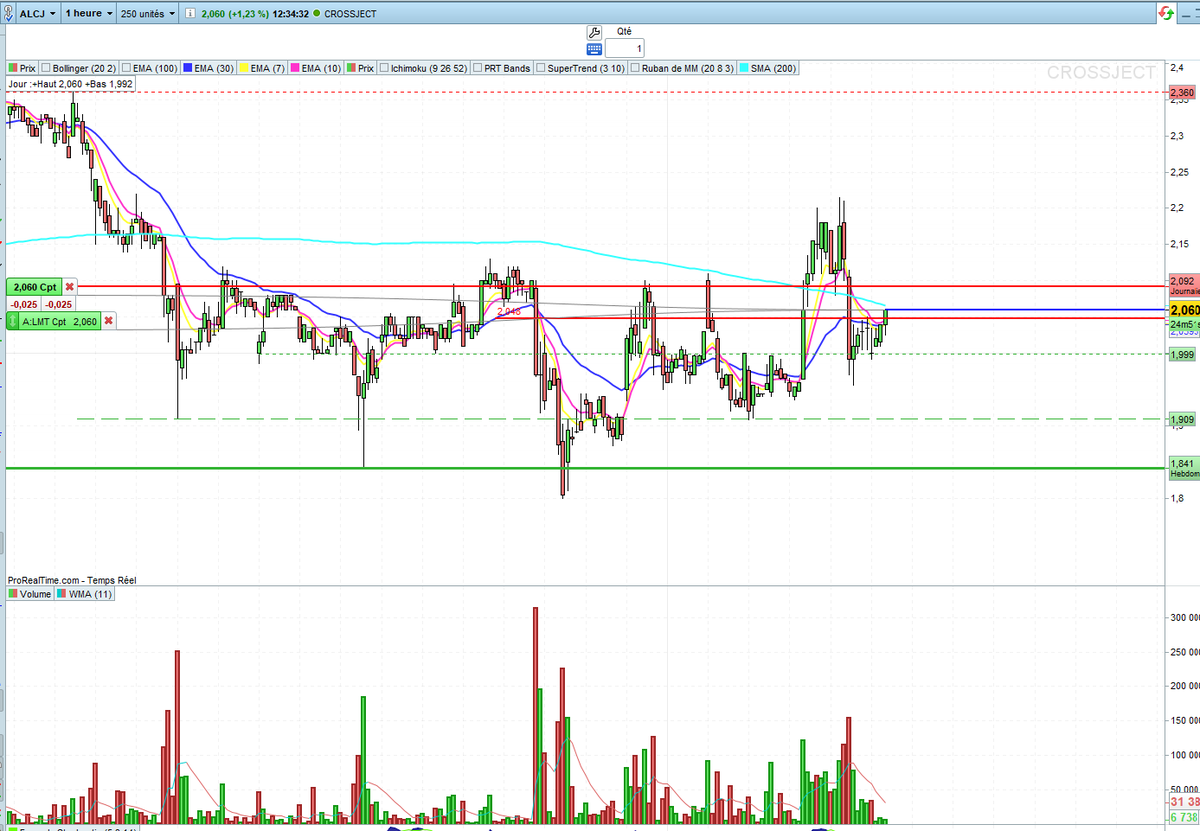Click the 2,092 Journalier price tag

pos(1182,284)
